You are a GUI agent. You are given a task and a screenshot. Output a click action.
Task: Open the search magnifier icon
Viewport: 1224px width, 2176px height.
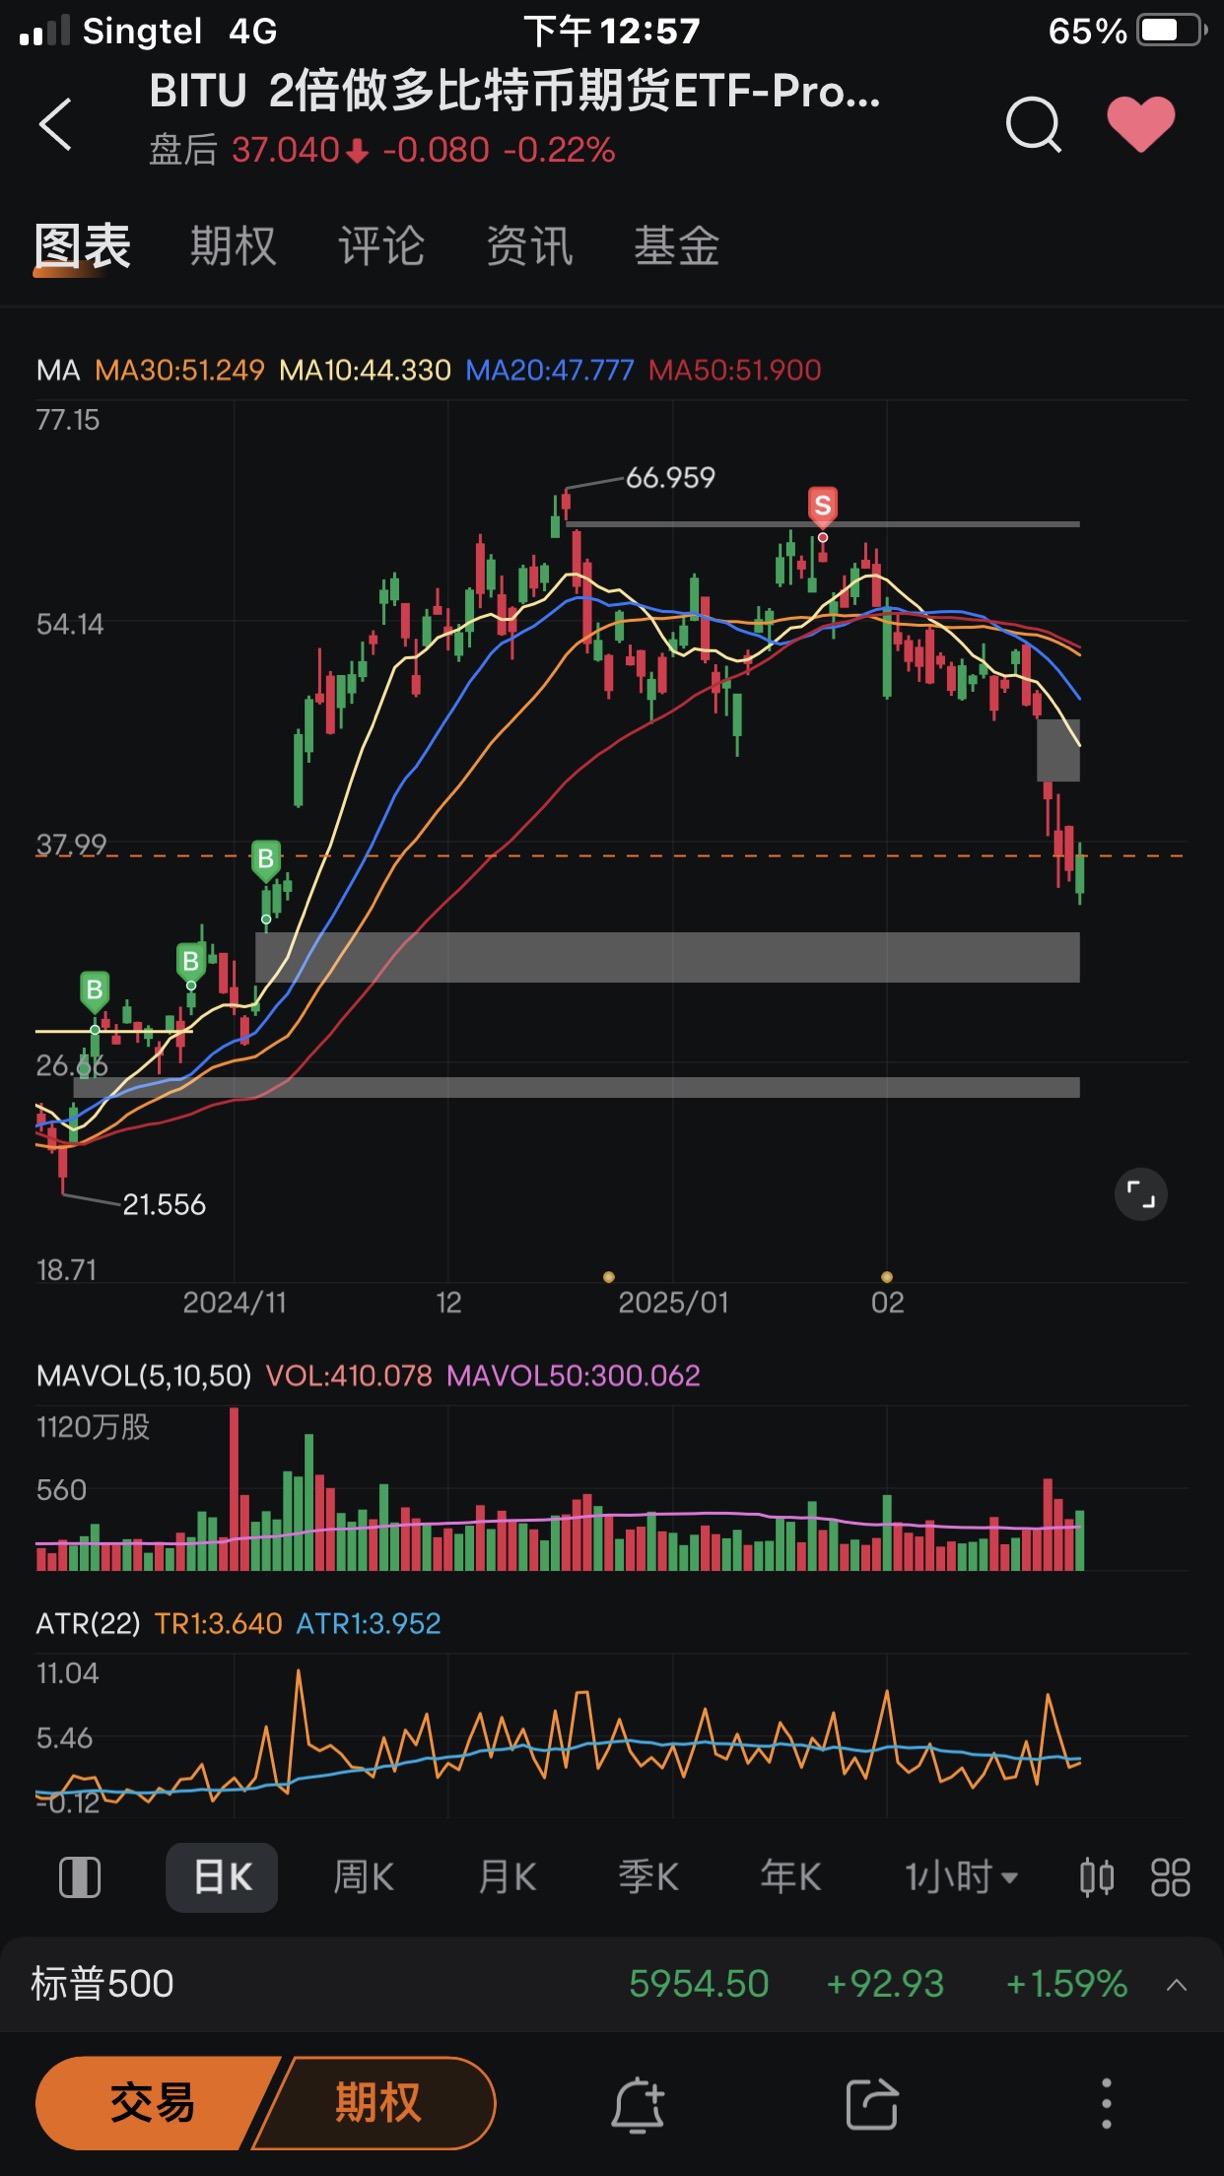coord(1033,125)
